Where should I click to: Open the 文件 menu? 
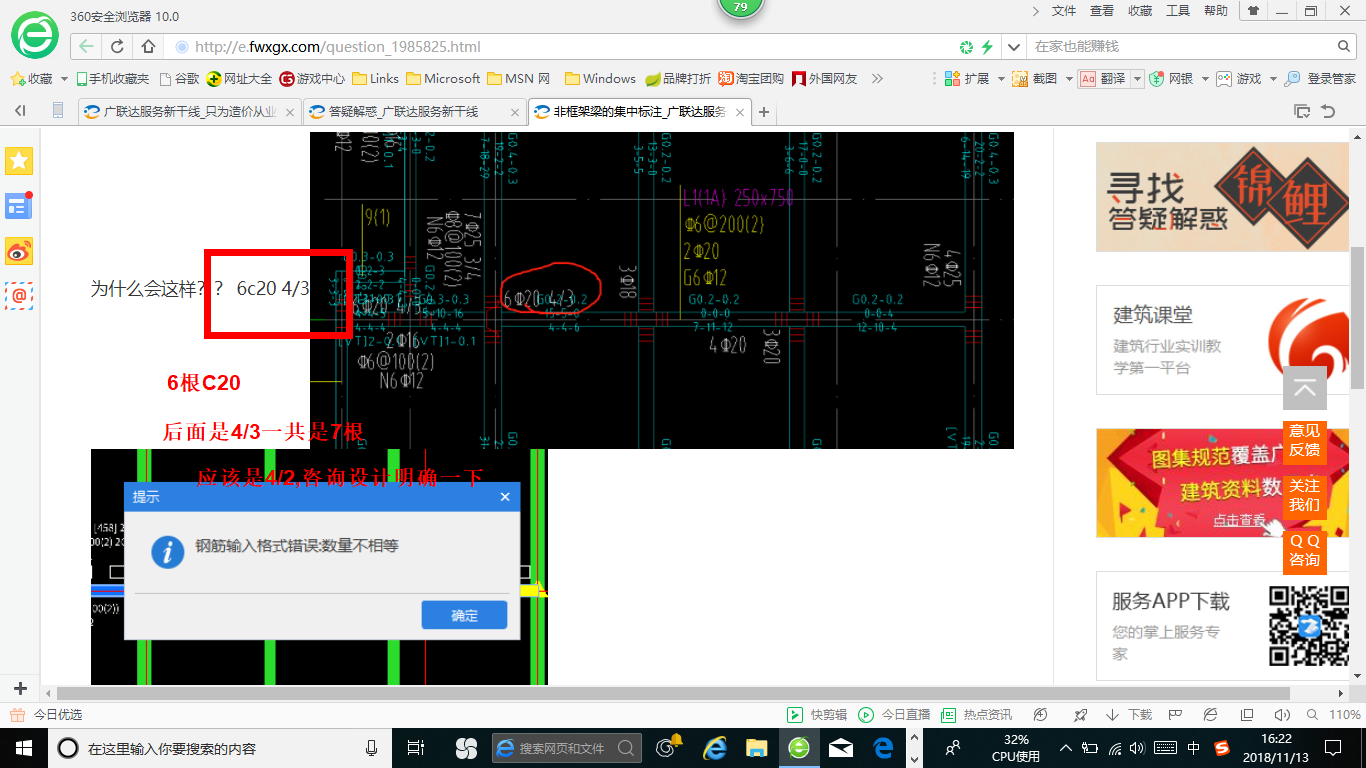tap(1064, 11)
